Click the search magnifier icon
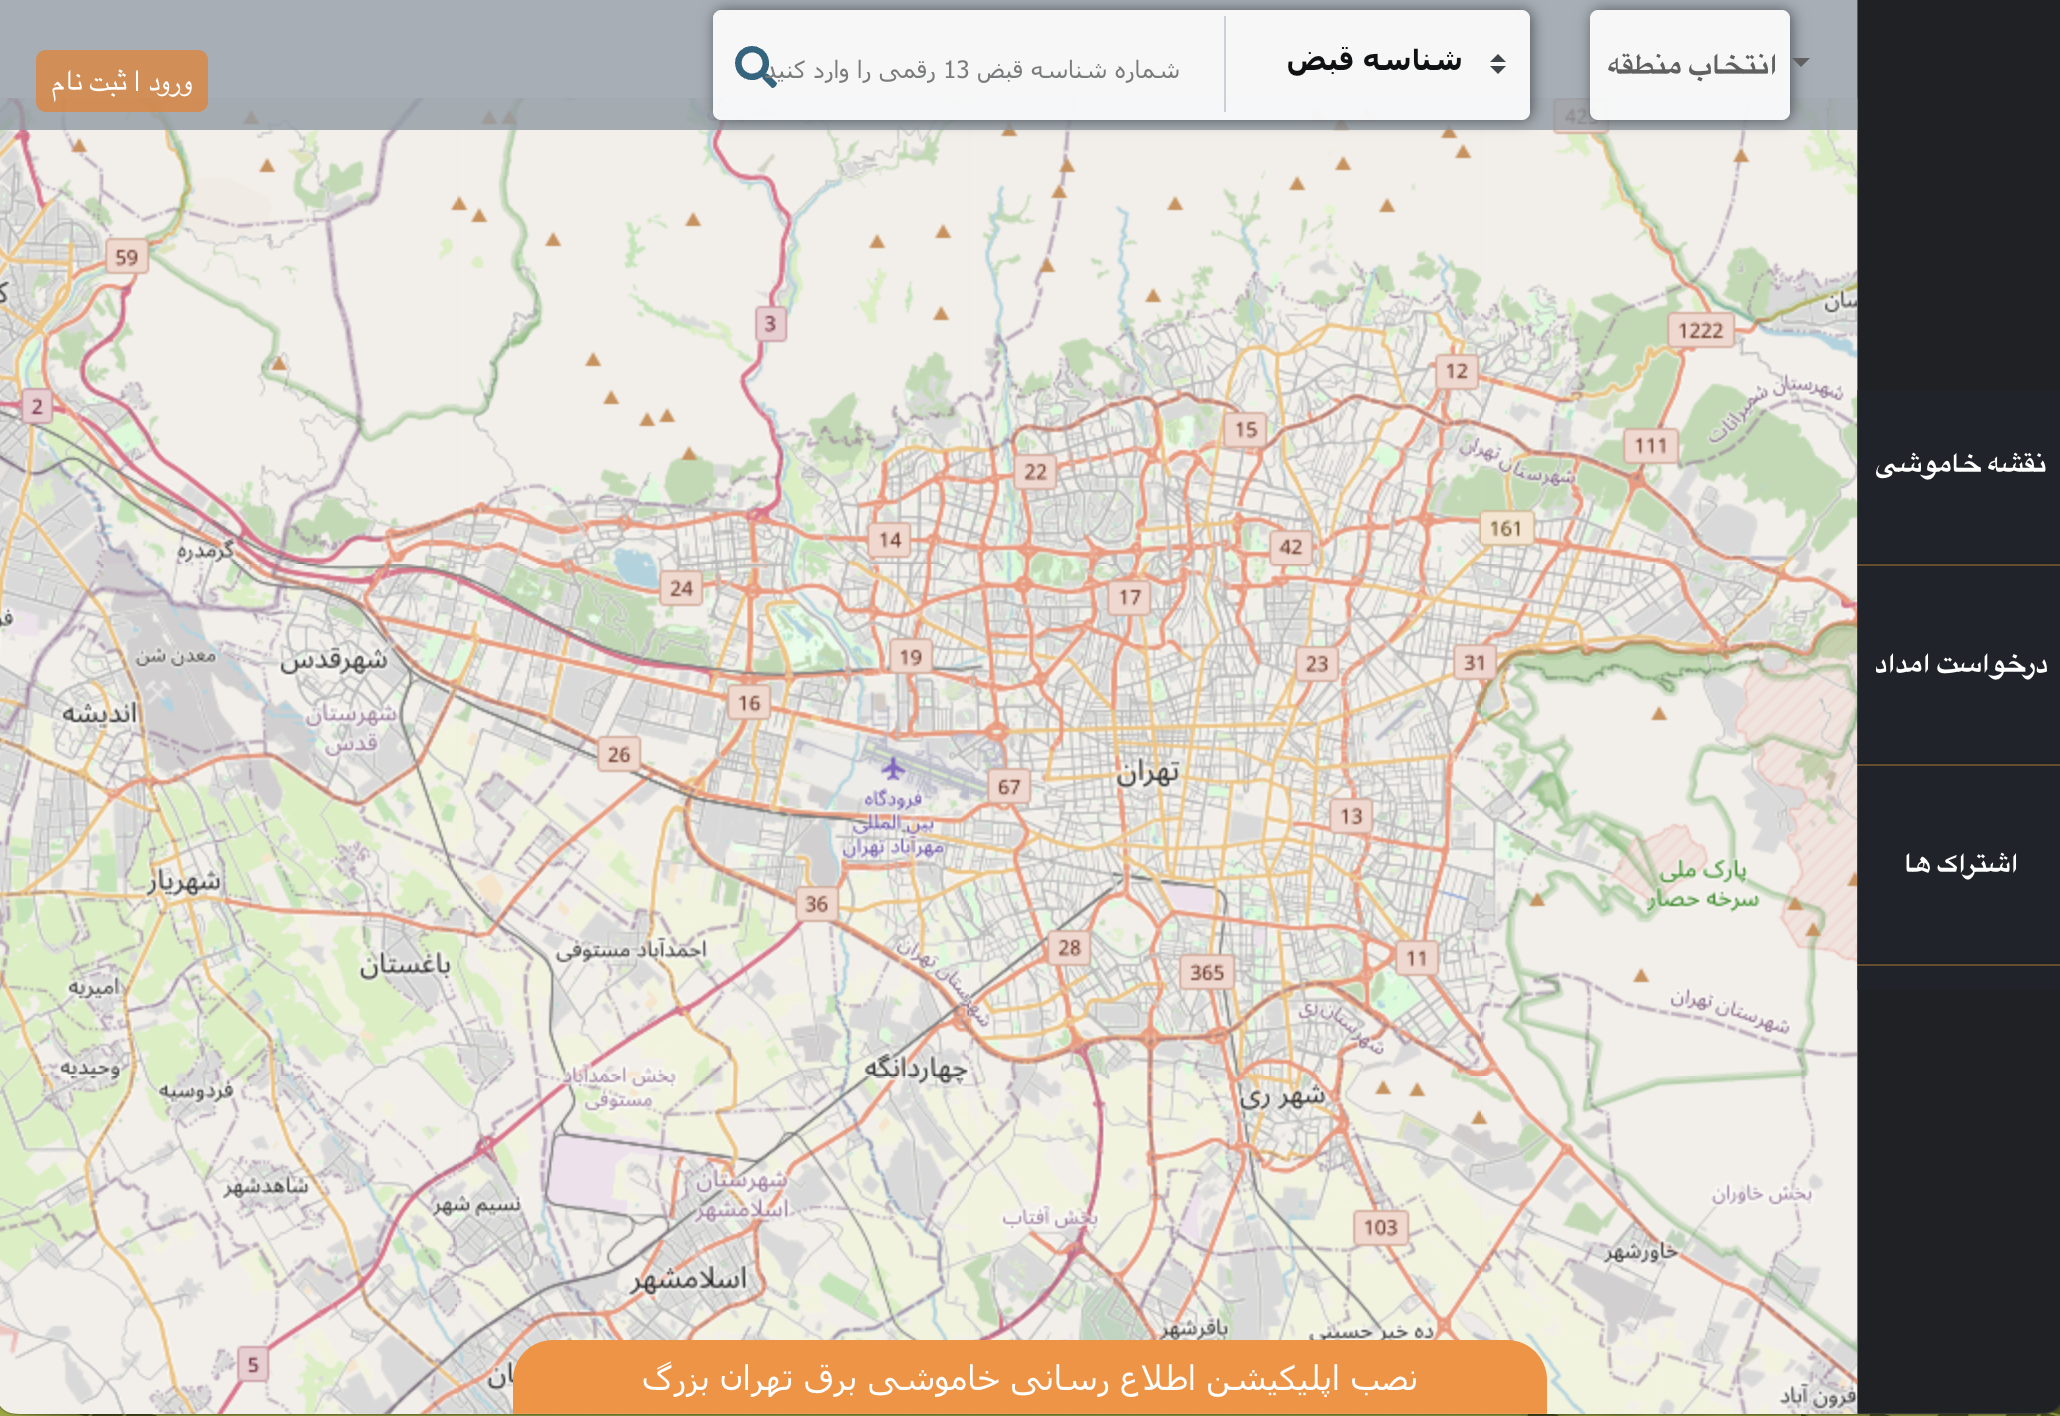Image resolution: width=2060 pixels, height=1416 pixels. point(754,67)
